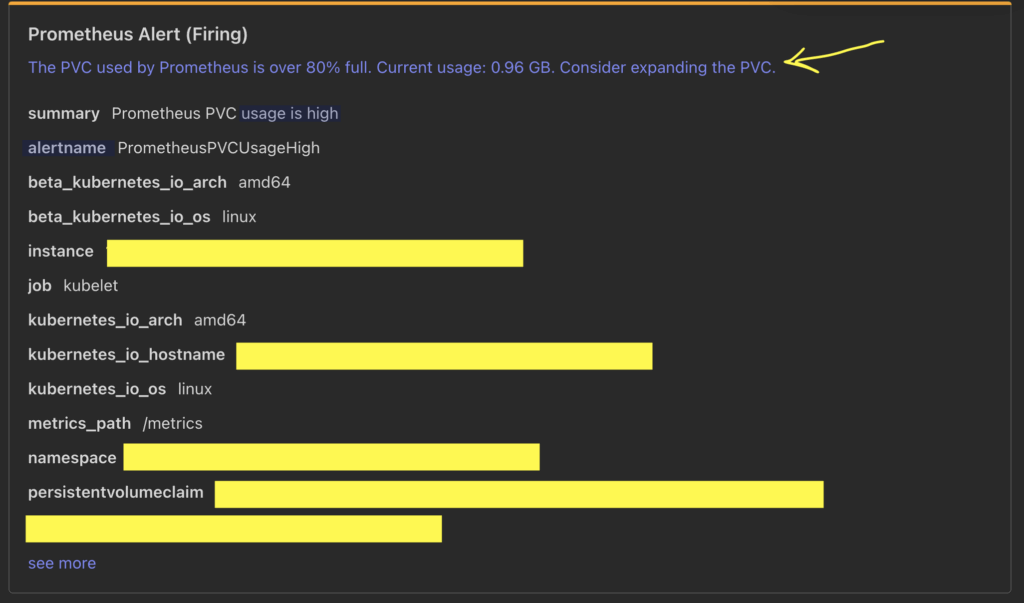Select the alertname field label
The image size is (1024, 603).
(x=67, y=148)
